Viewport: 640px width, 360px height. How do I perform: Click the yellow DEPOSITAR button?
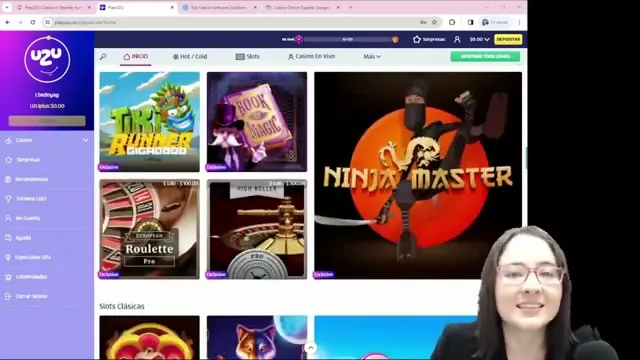[x=508, y=39]
